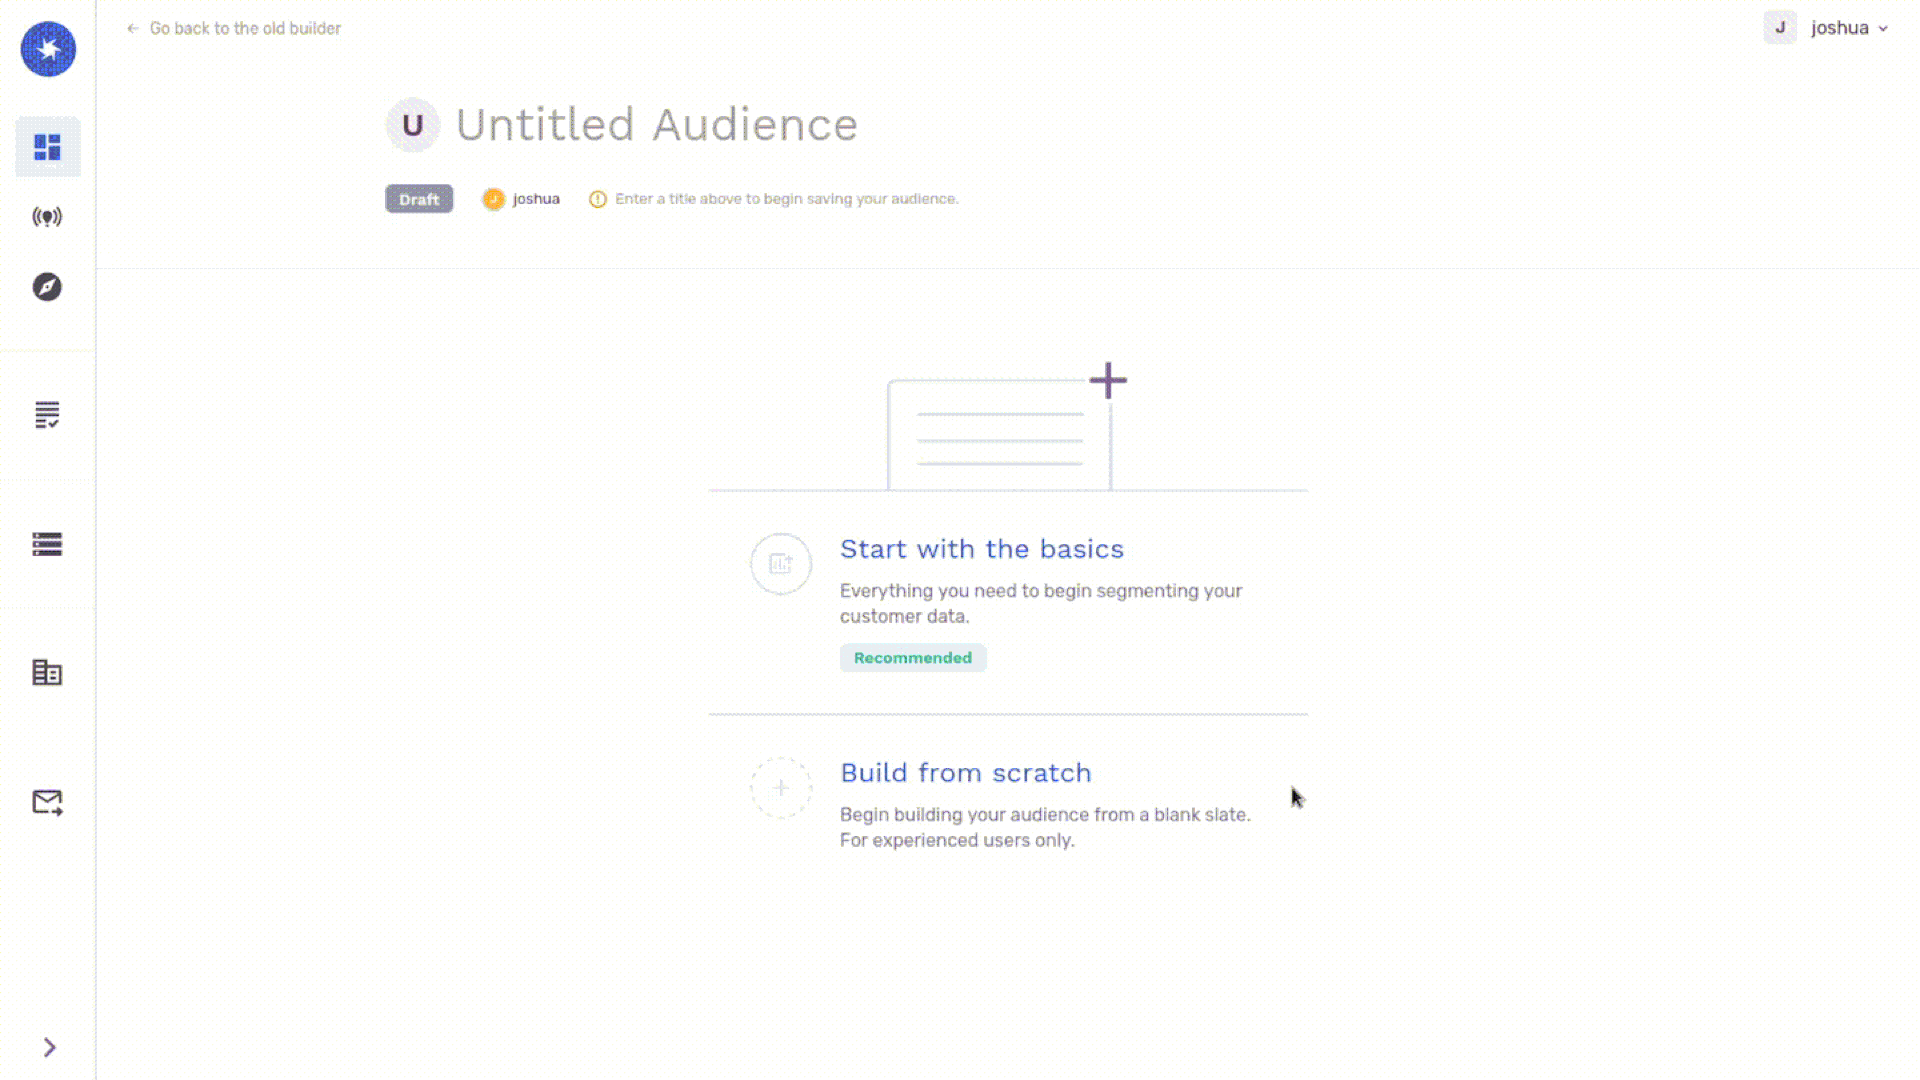Open the checklist icon in sidebar
Screen dimensions: 1920x1080
[x=47, y=415]
